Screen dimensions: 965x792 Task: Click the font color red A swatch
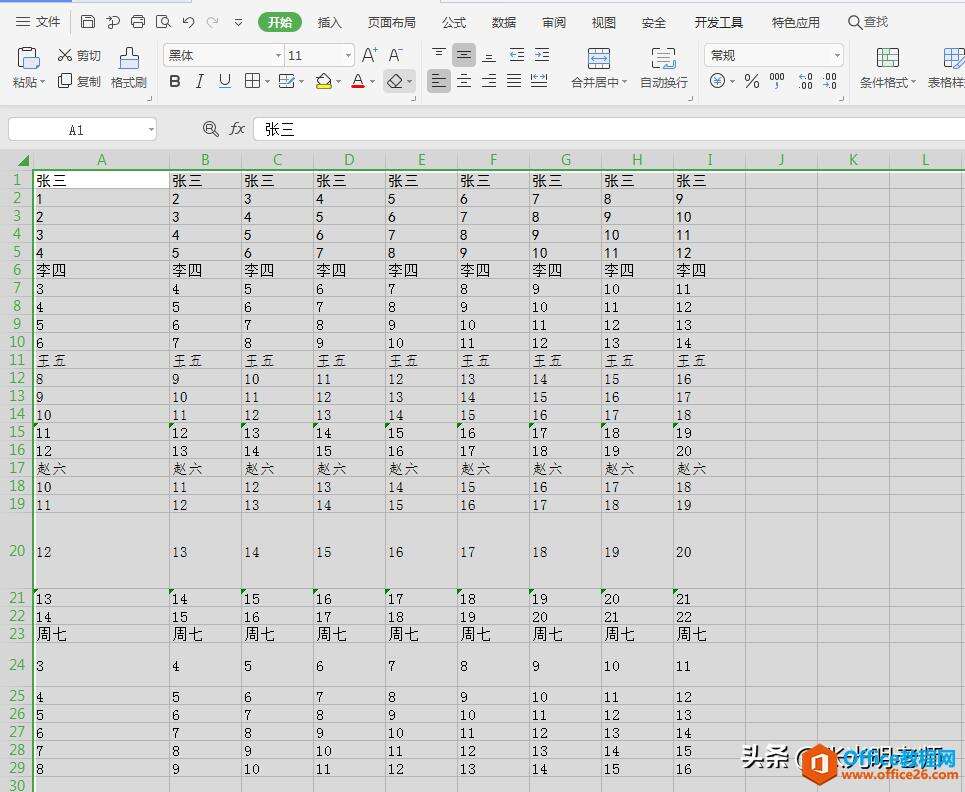coord(358,82)
